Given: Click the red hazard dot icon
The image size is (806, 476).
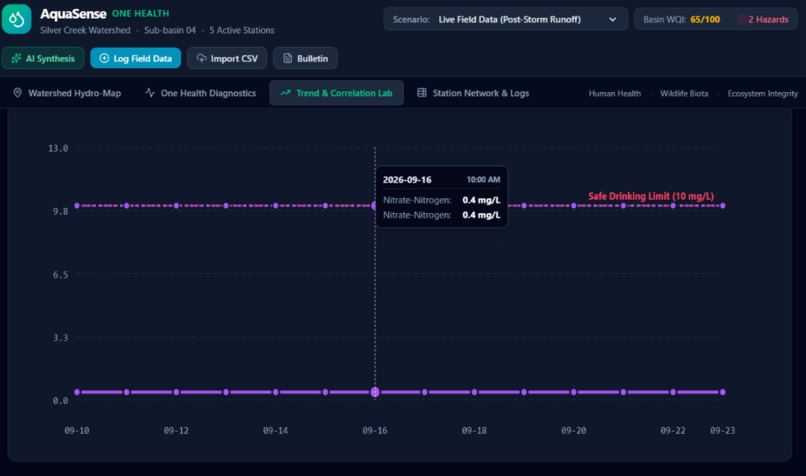Looking at the screenshot, I should [742, 20].
